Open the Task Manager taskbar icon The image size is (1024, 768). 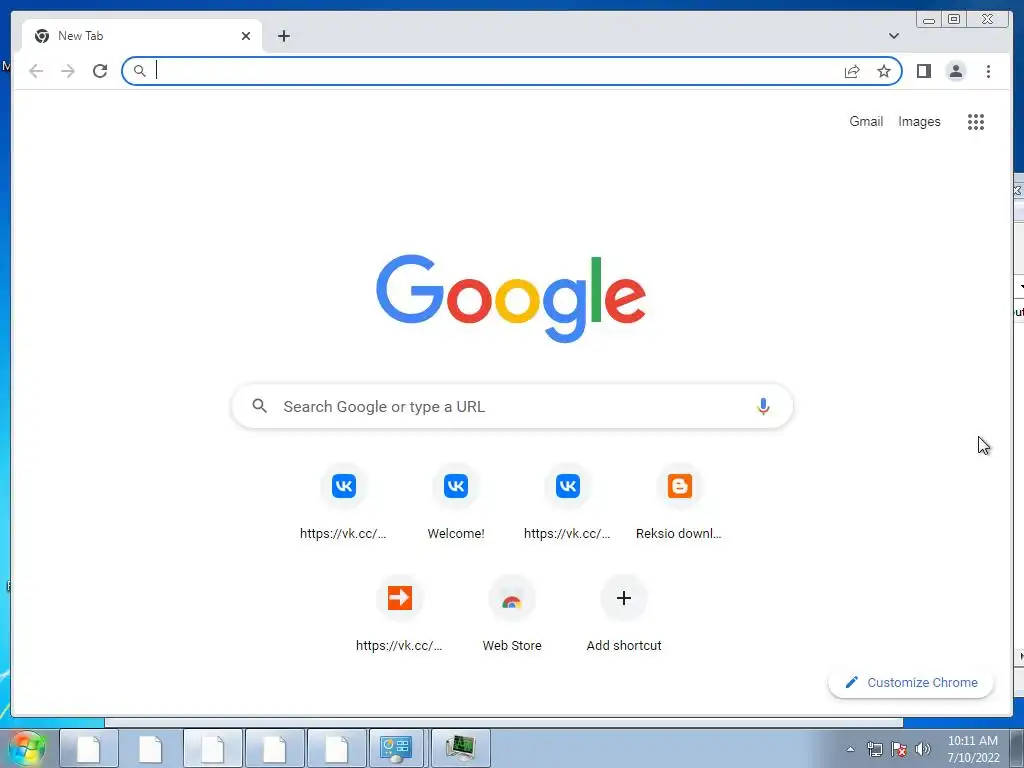460,748
